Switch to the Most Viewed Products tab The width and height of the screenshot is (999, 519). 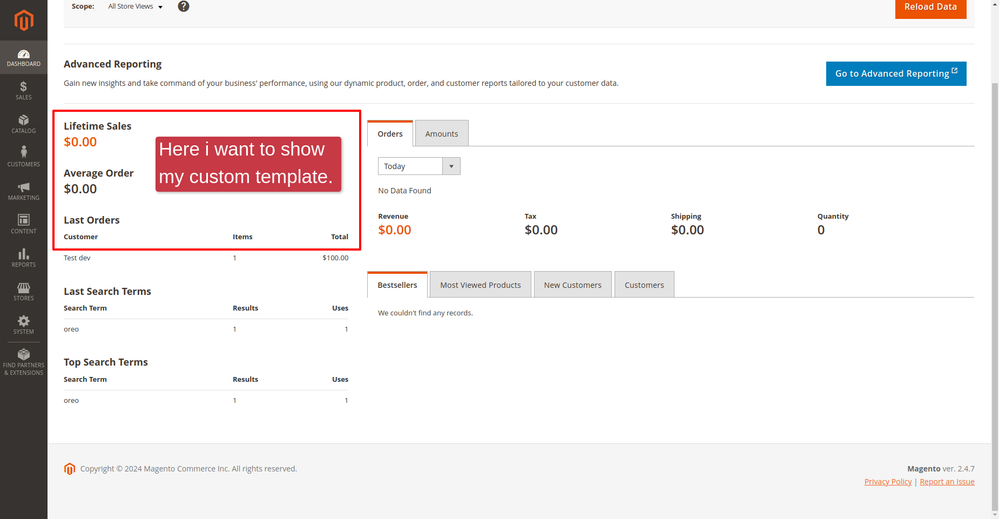[480, 285]
